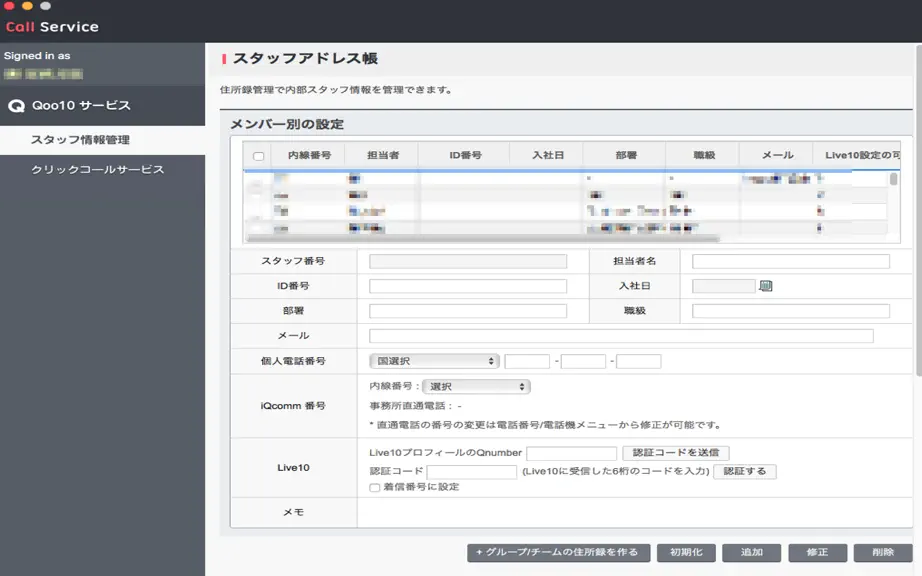Click + グループ/チームの住所録を作る button
Image resolution: width=922 pixels, height=576 pixels.
coord(559,552)
